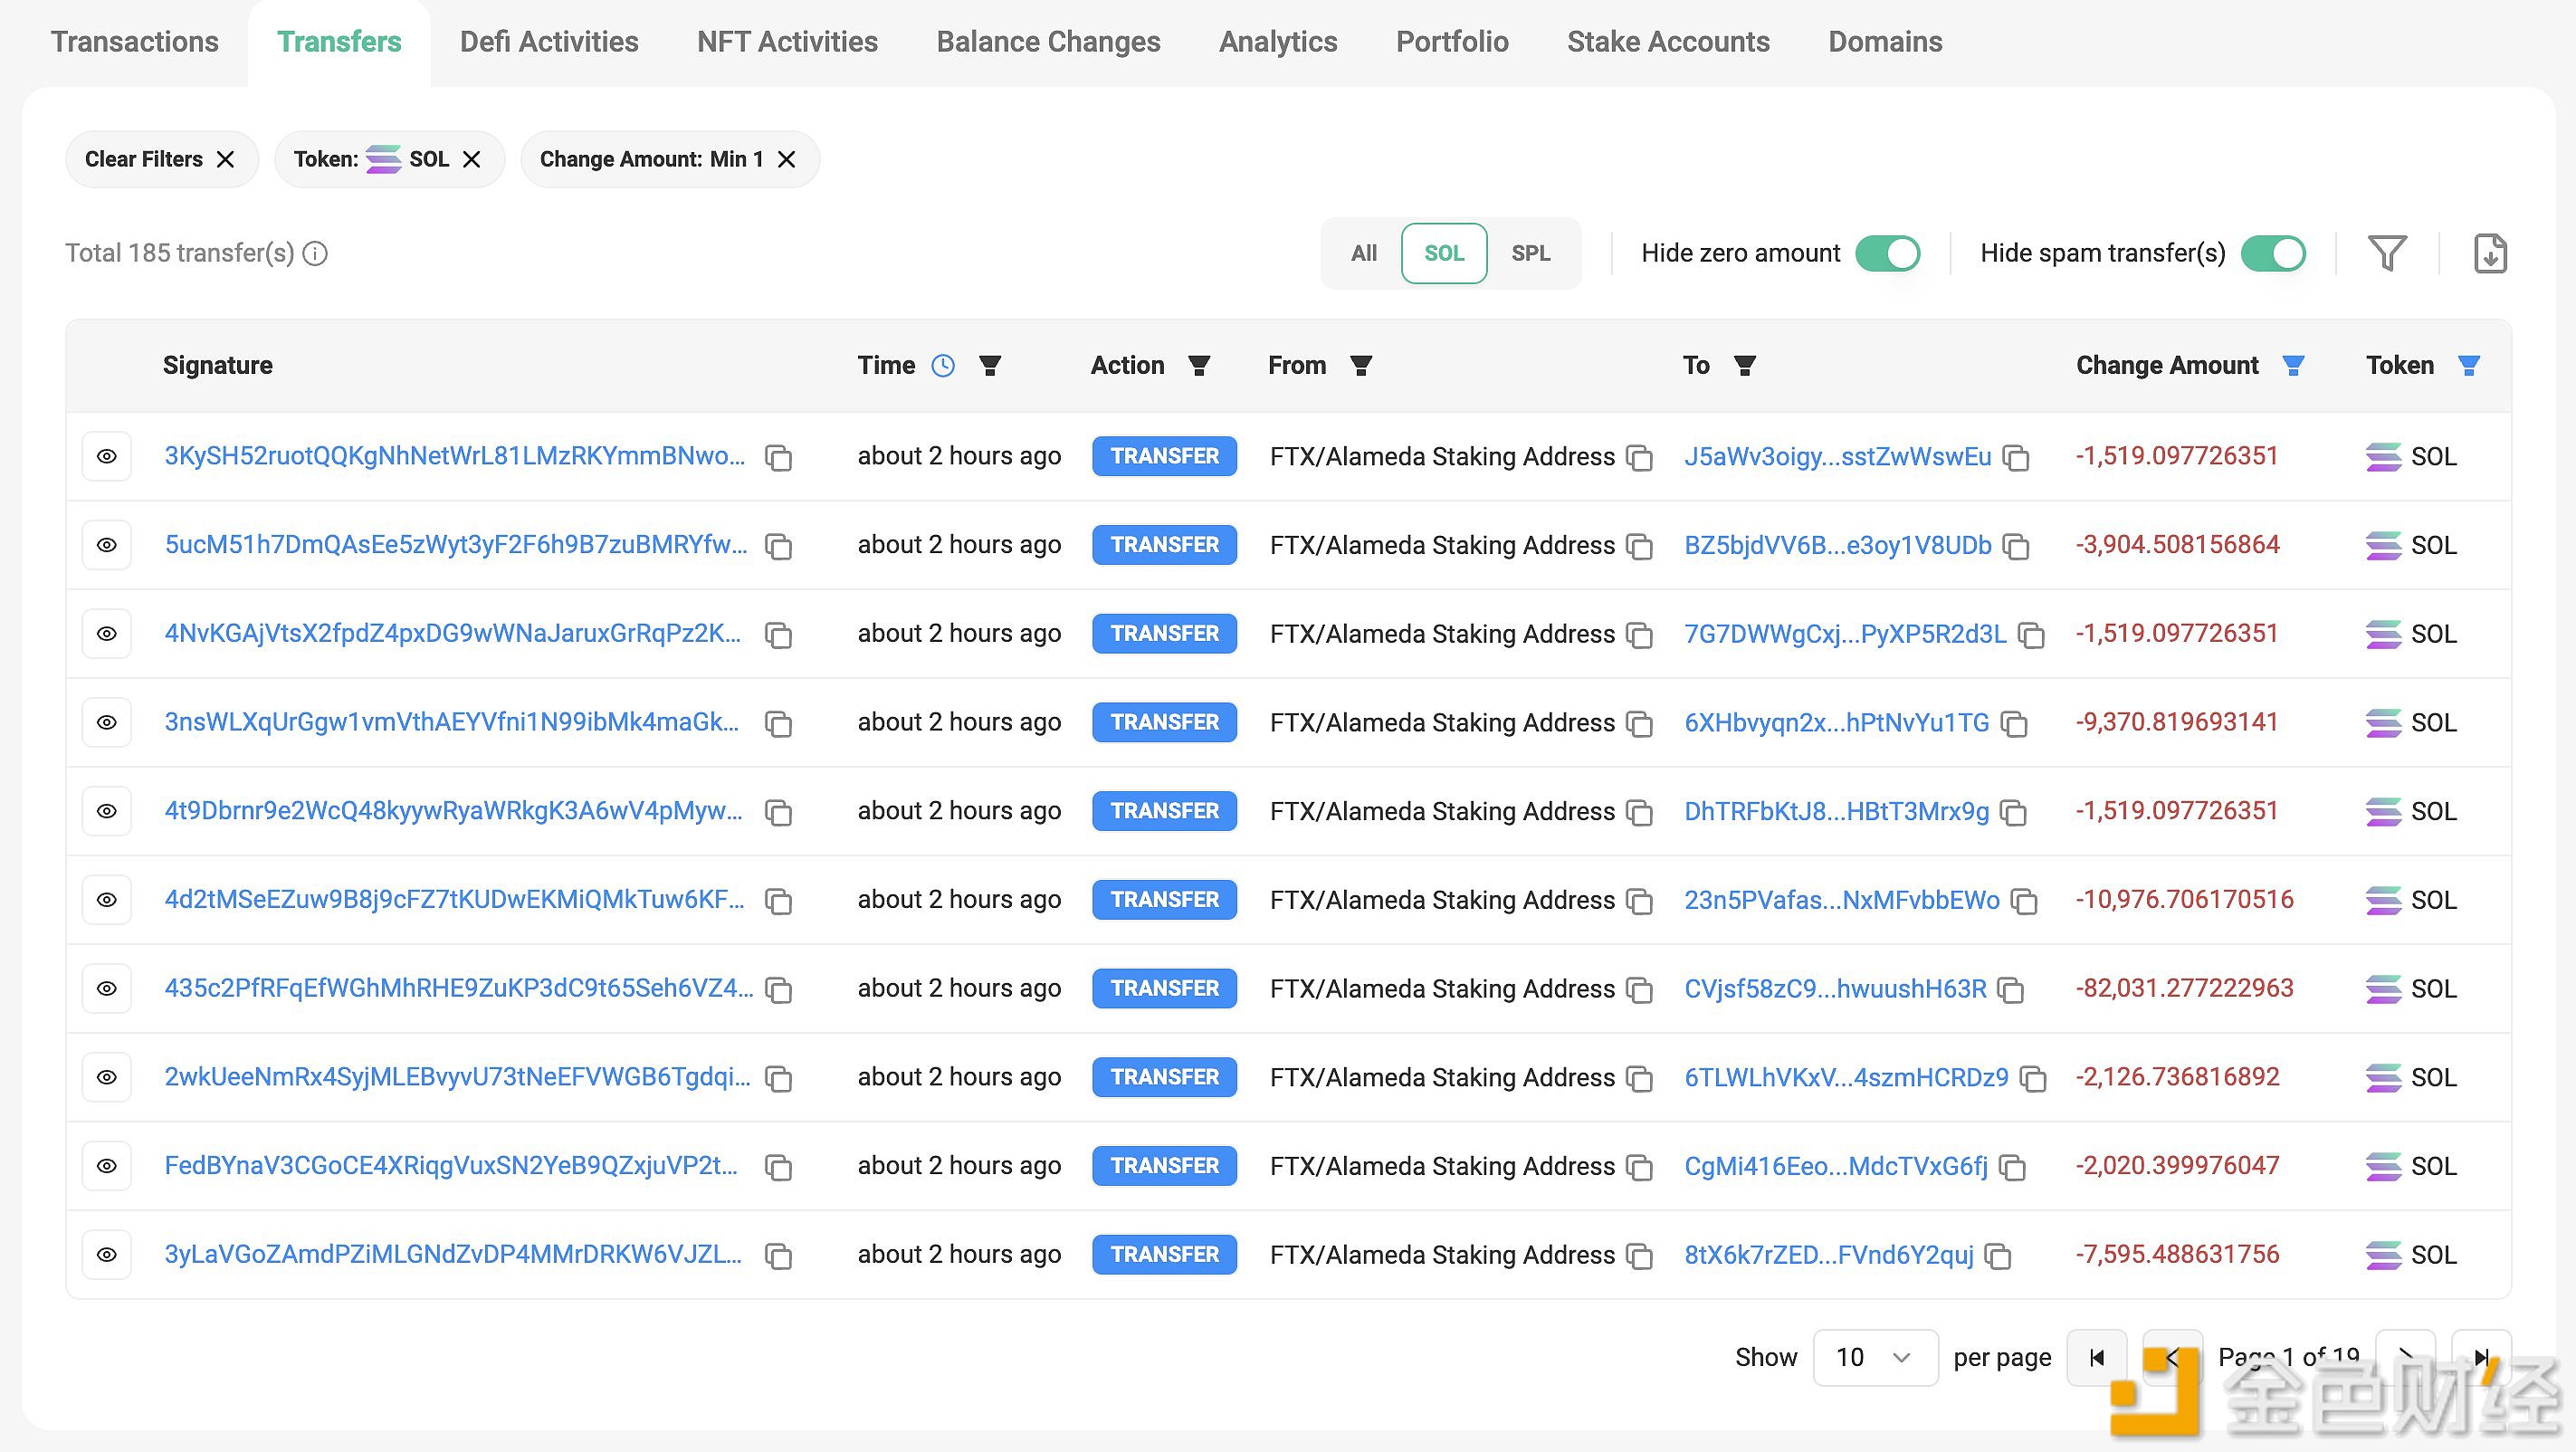Copy signature 4NvKGAjVtsX2fpdZ4…

(778, 635)
